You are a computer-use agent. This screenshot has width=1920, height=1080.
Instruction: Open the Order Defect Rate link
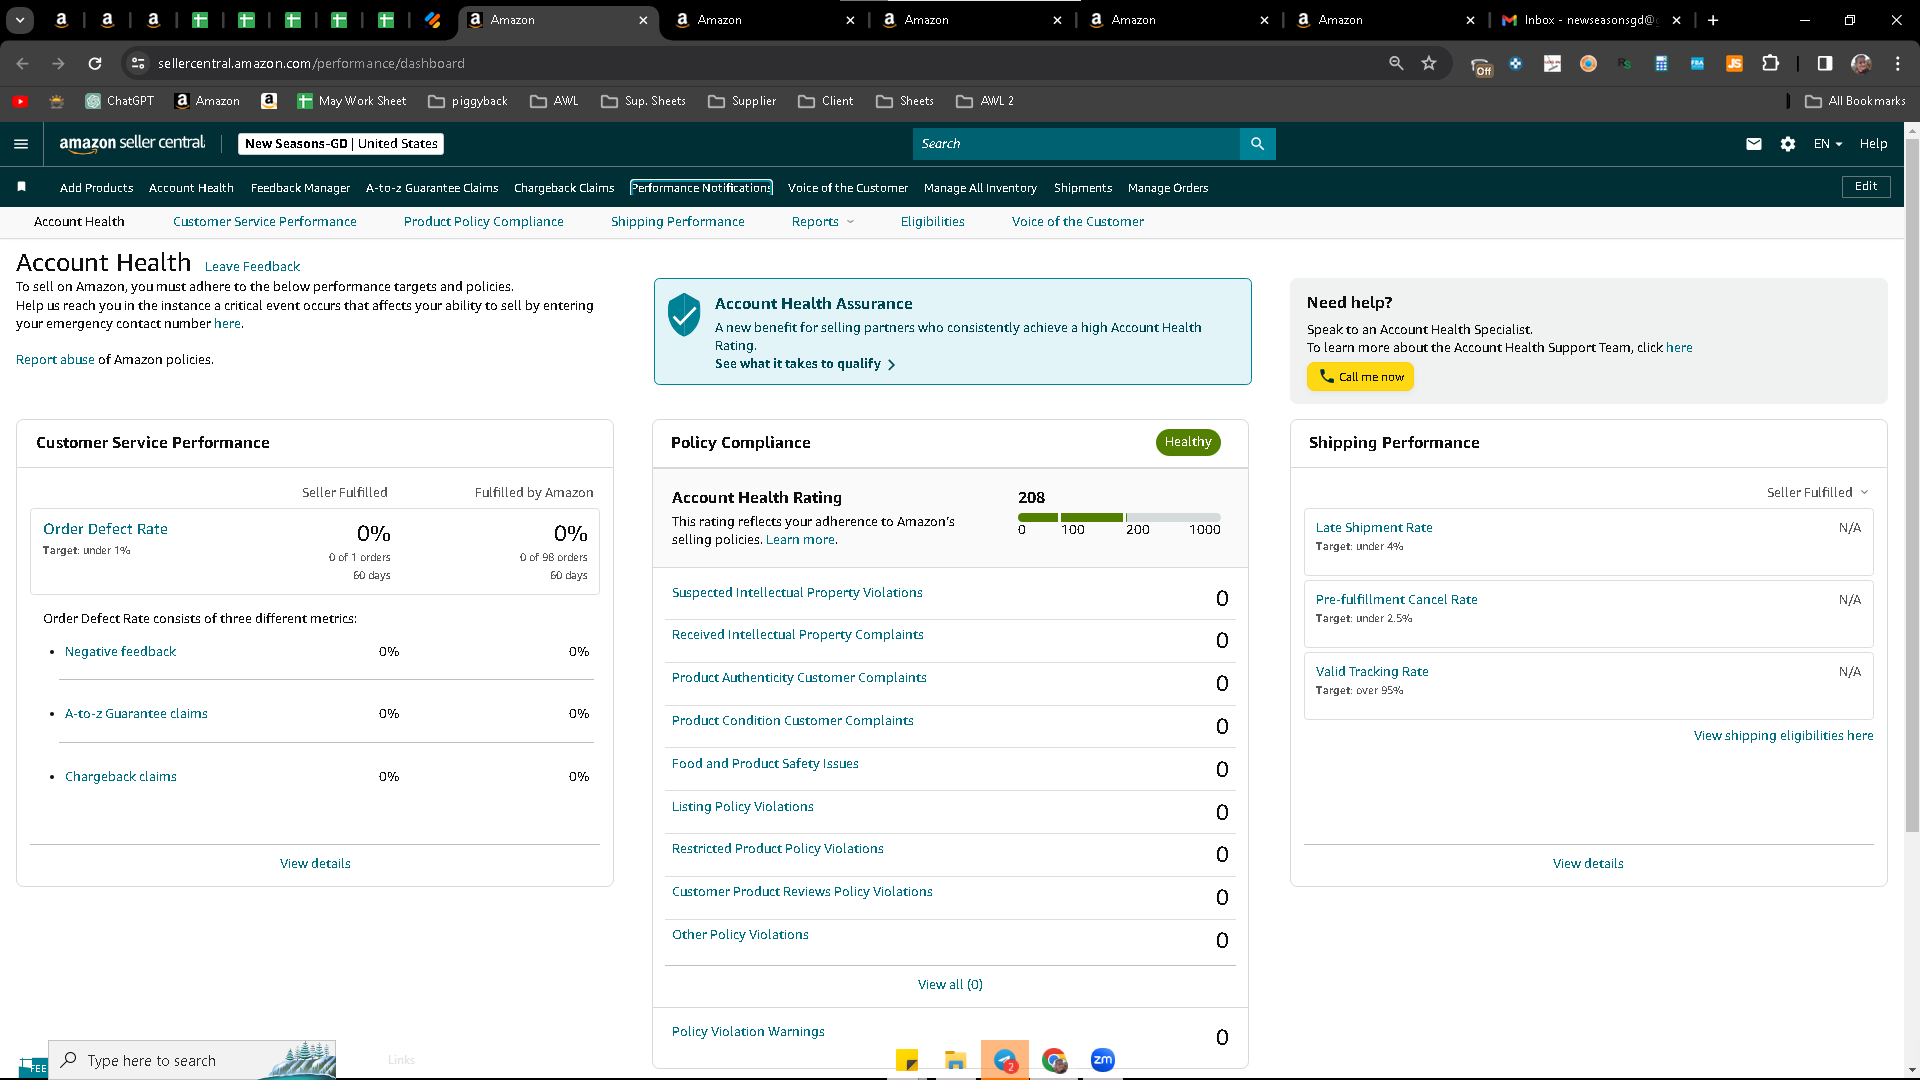(105, 529)
